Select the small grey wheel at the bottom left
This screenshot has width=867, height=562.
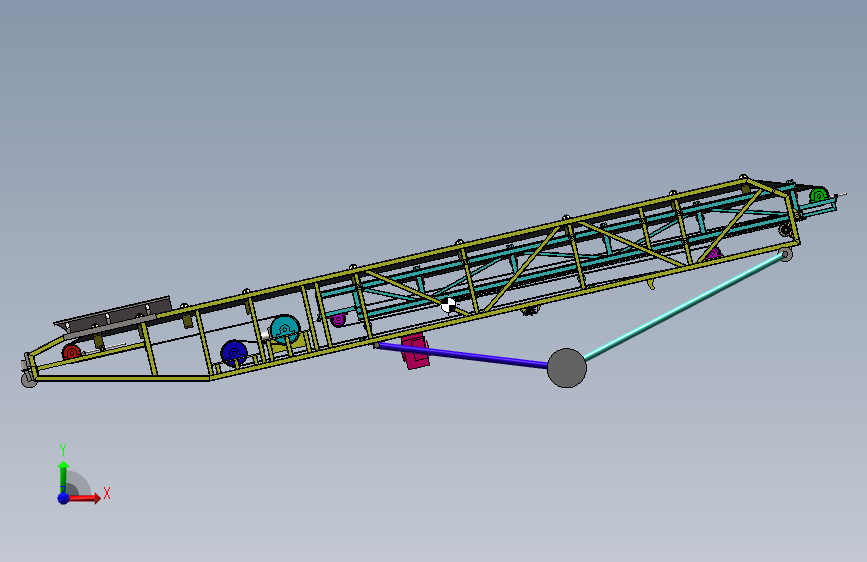tap(29, 379)
